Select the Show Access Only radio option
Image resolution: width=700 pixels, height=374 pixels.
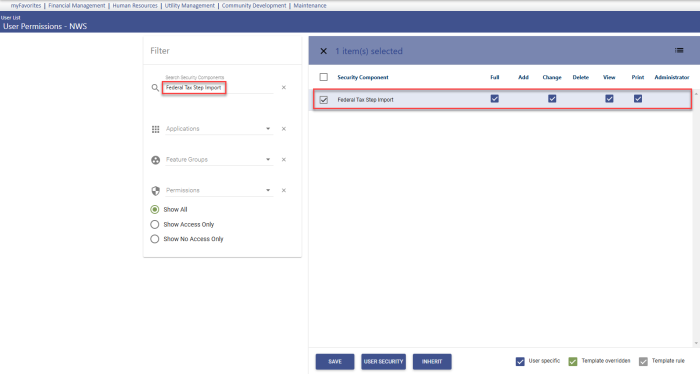coord(154,224)
